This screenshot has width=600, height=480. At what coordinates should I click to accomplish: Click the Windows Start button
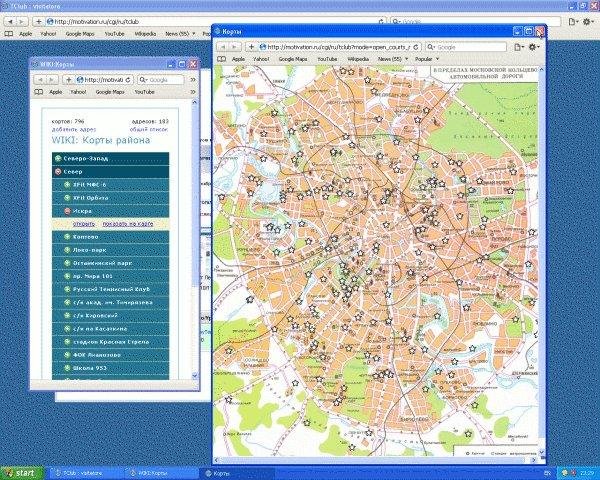pos(20,472)
